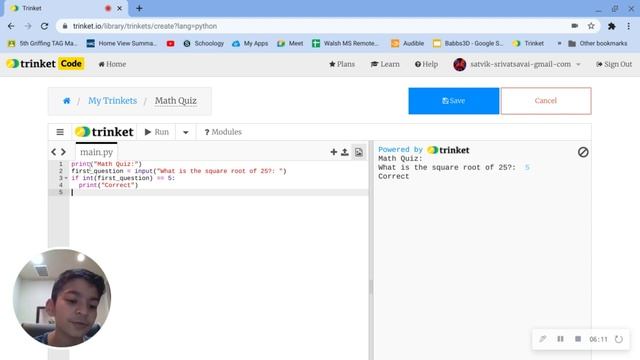This screenshot has height=360, width=640.
Task: Click the address bar URL
Action: point(145,26)
